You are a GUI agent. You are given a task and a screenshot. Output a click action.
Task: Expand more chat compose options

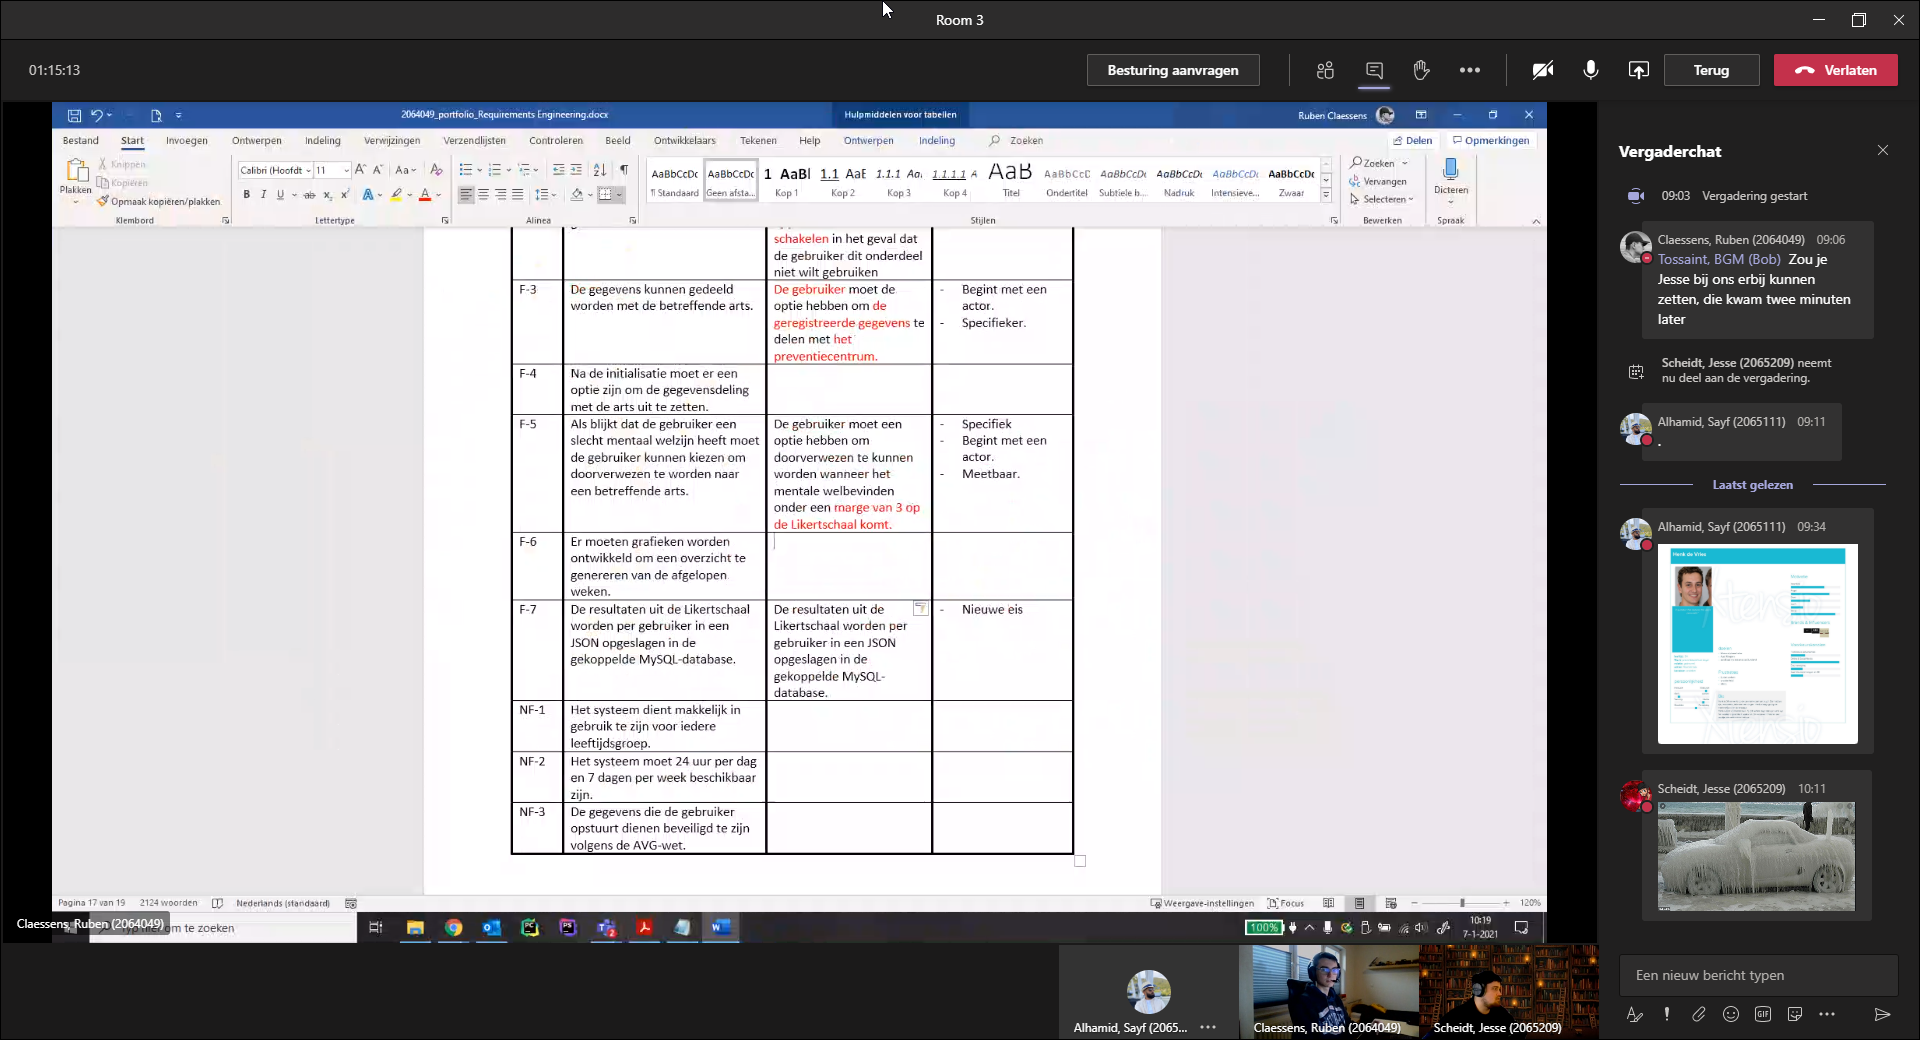[1827, 1014]
